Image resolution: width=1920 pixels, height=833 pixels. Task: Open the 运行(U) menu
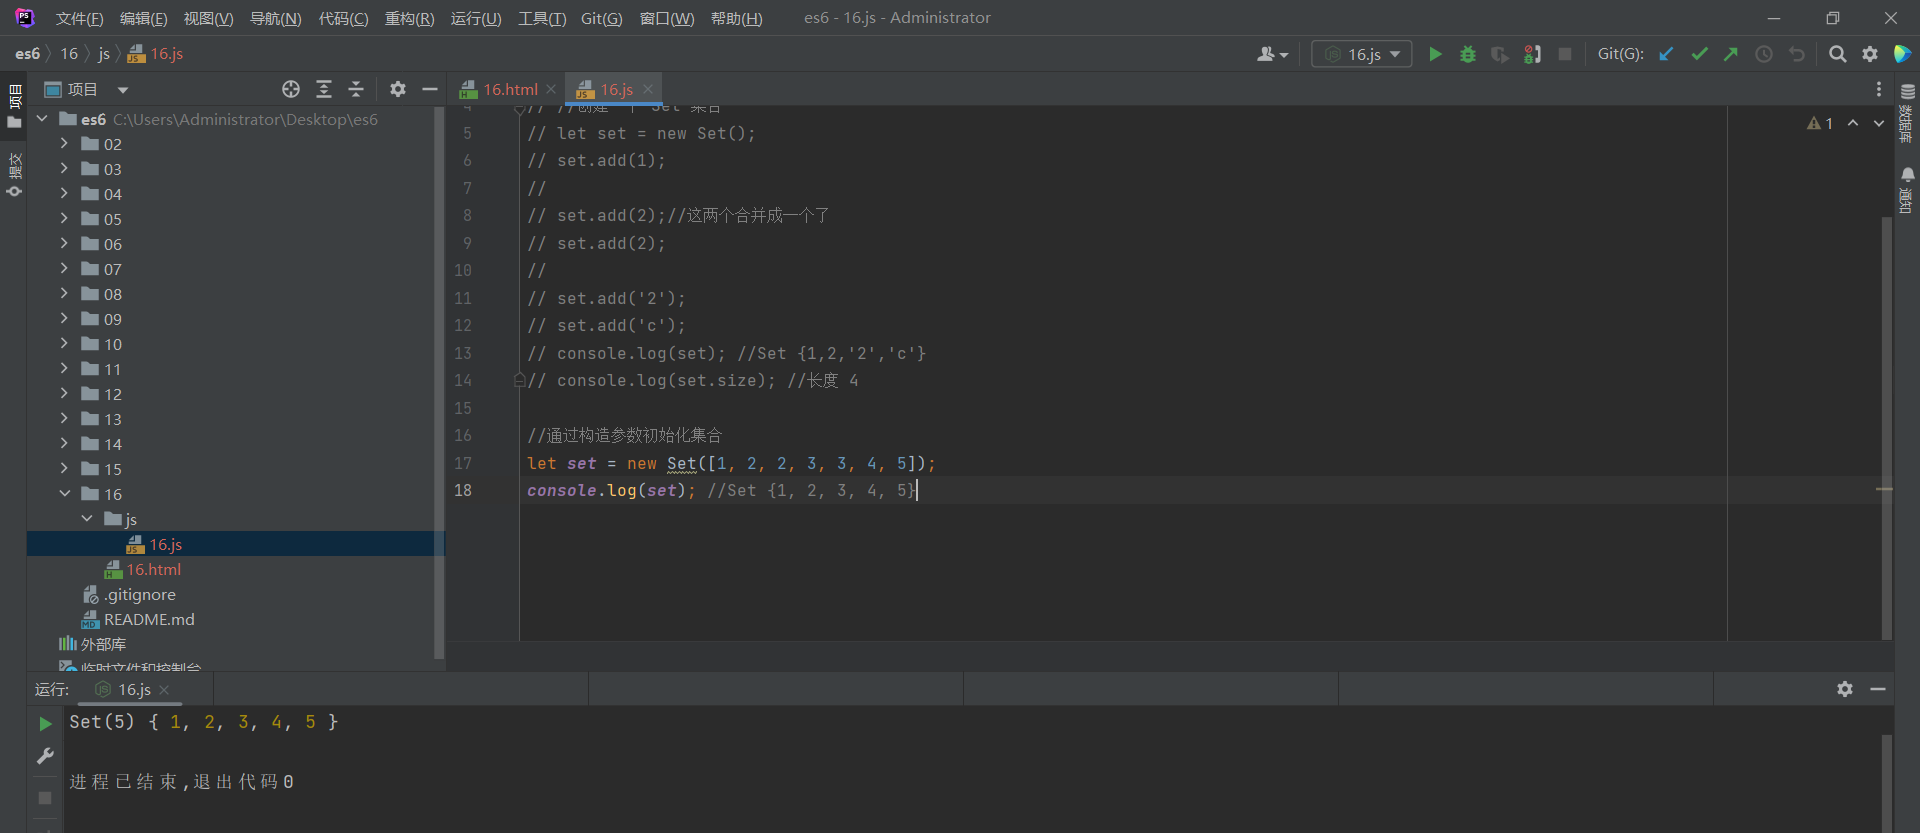point(476,18)
